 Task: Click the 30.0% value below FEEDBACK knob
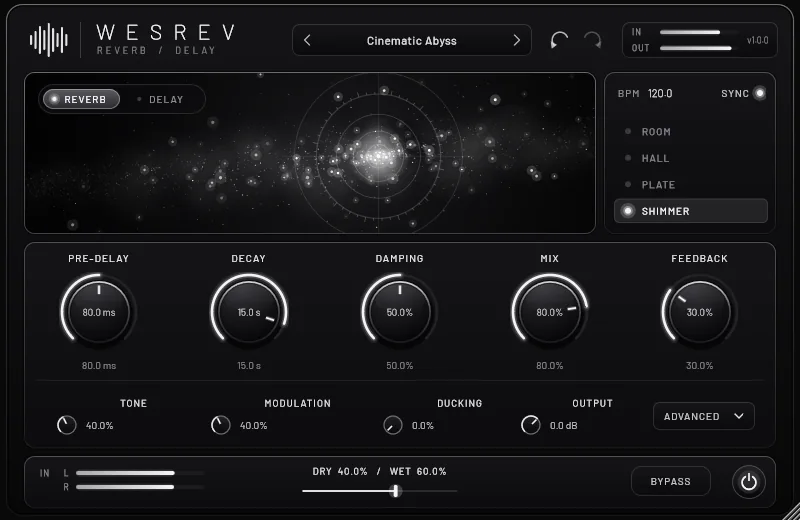[x=699, y=366]
